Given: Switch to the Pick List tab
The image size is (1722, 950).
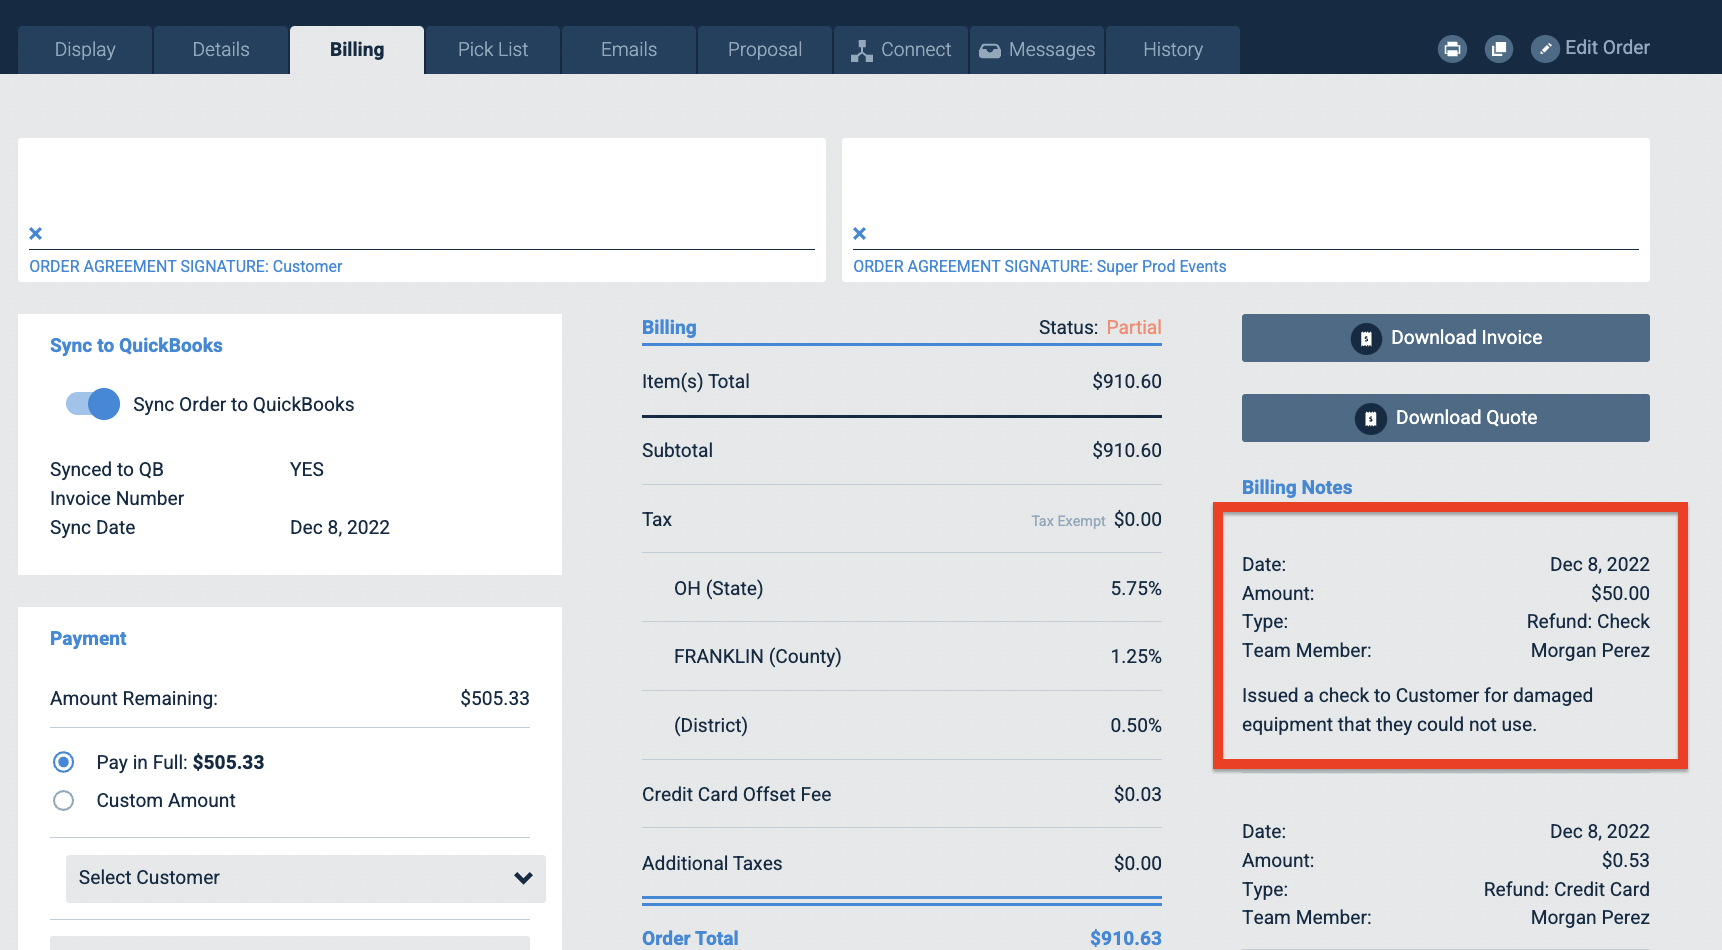Looking at the screenshot, I should tap(492, 48).
